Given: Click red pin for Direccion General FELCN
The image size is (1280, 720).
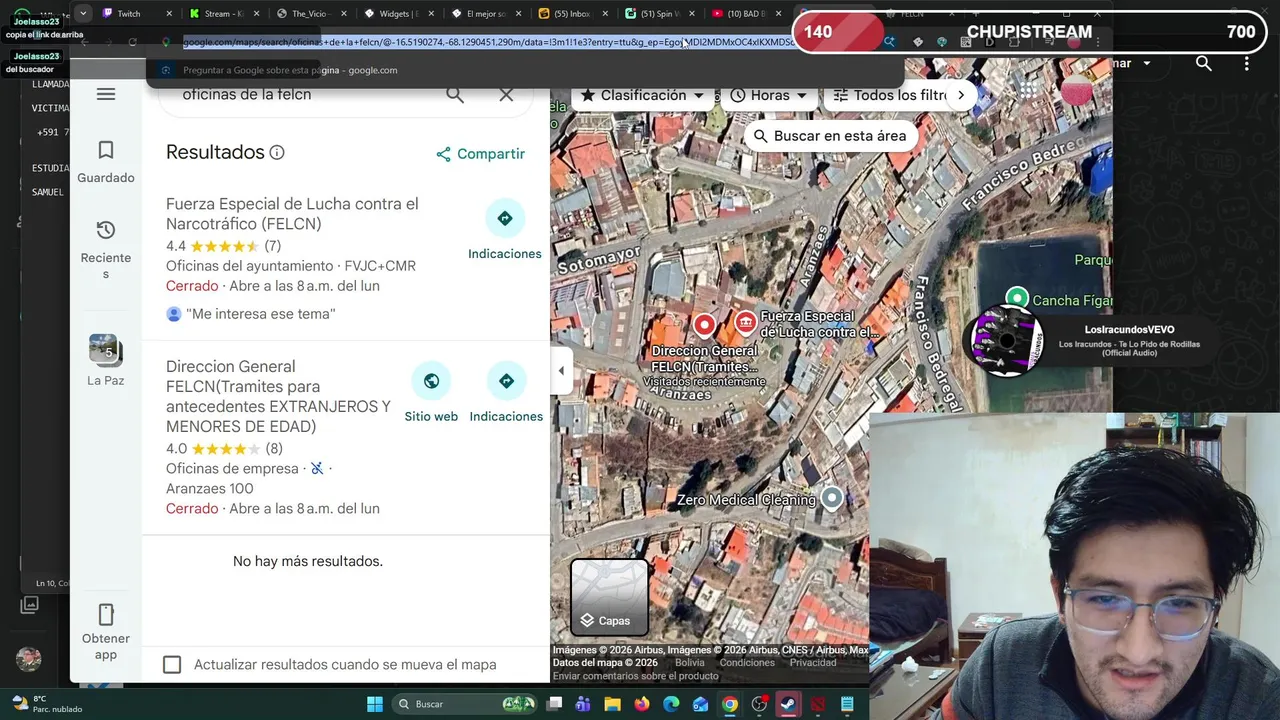Looking at the screenshot, I should coord(705,324).
